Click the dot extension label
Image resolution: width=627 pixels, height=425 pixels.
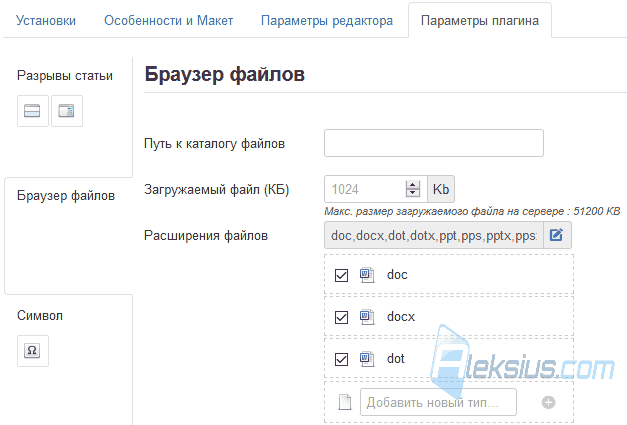395,359
